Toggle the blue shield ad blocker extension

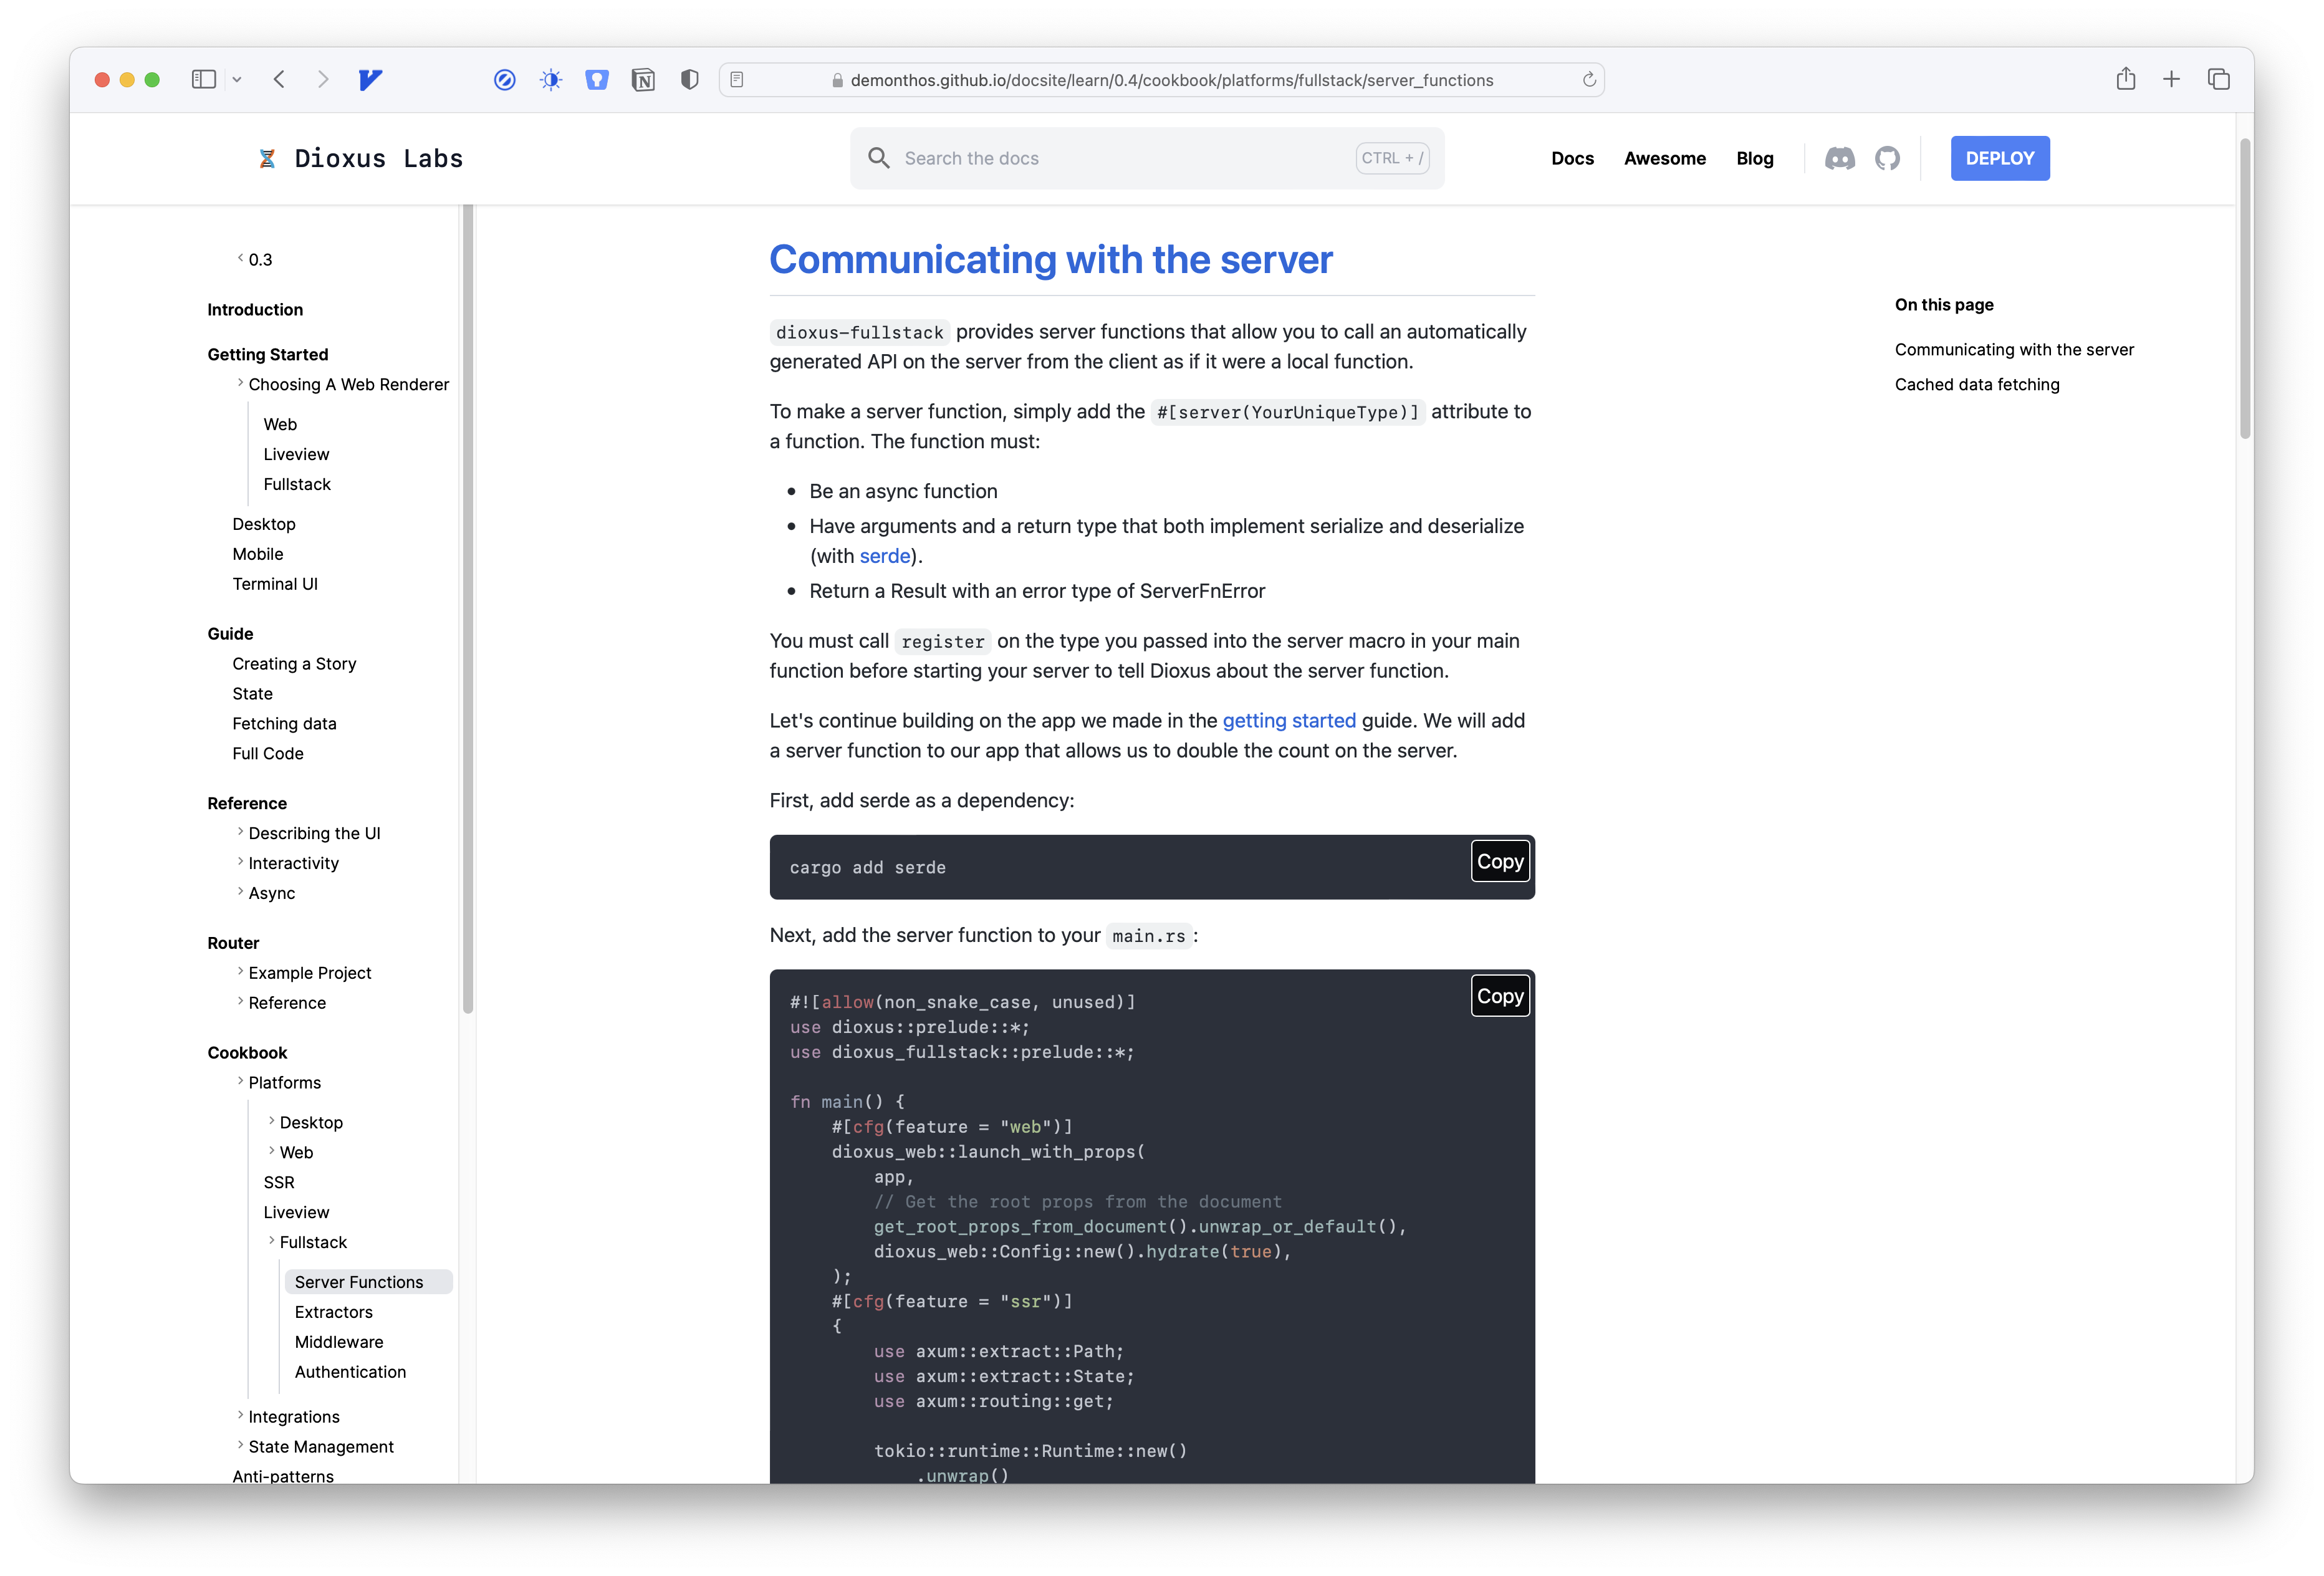tap(597, 80)
